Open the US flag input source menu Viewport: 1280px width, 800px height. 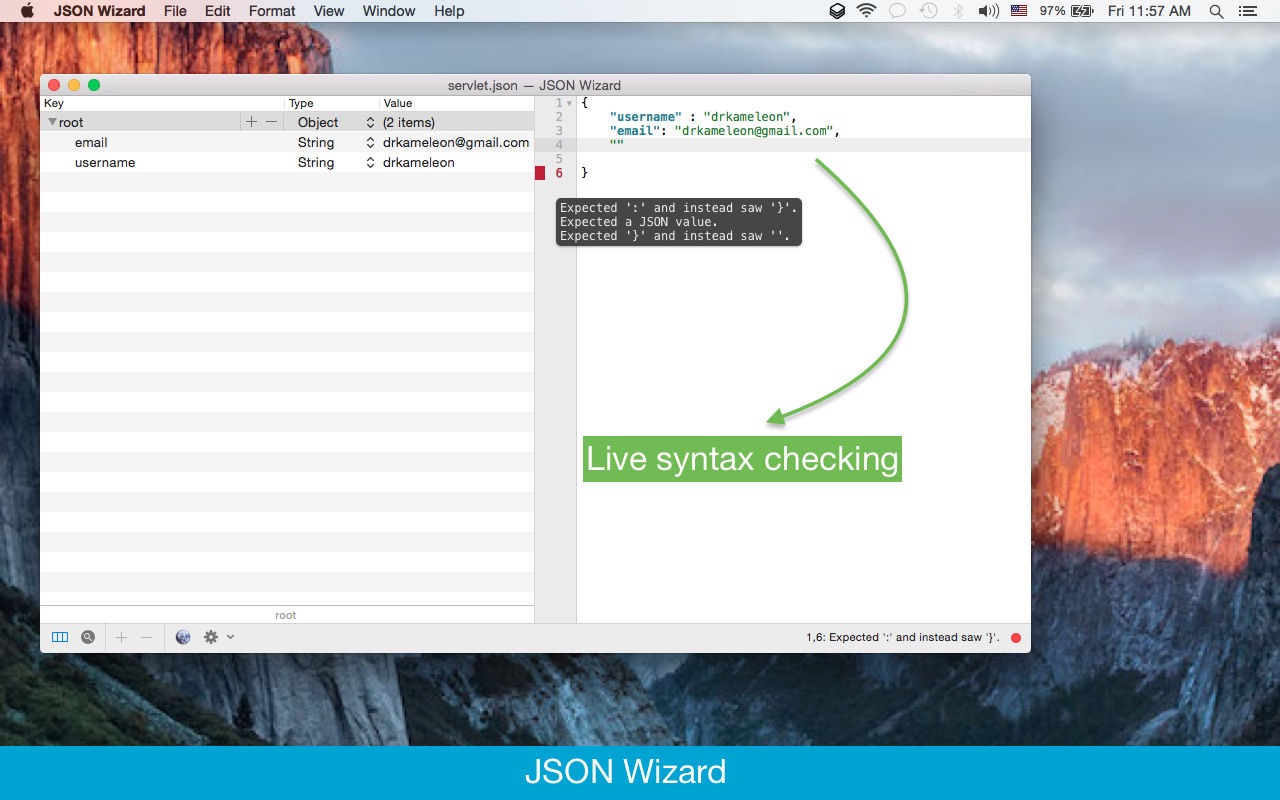tap(1019, 11)
